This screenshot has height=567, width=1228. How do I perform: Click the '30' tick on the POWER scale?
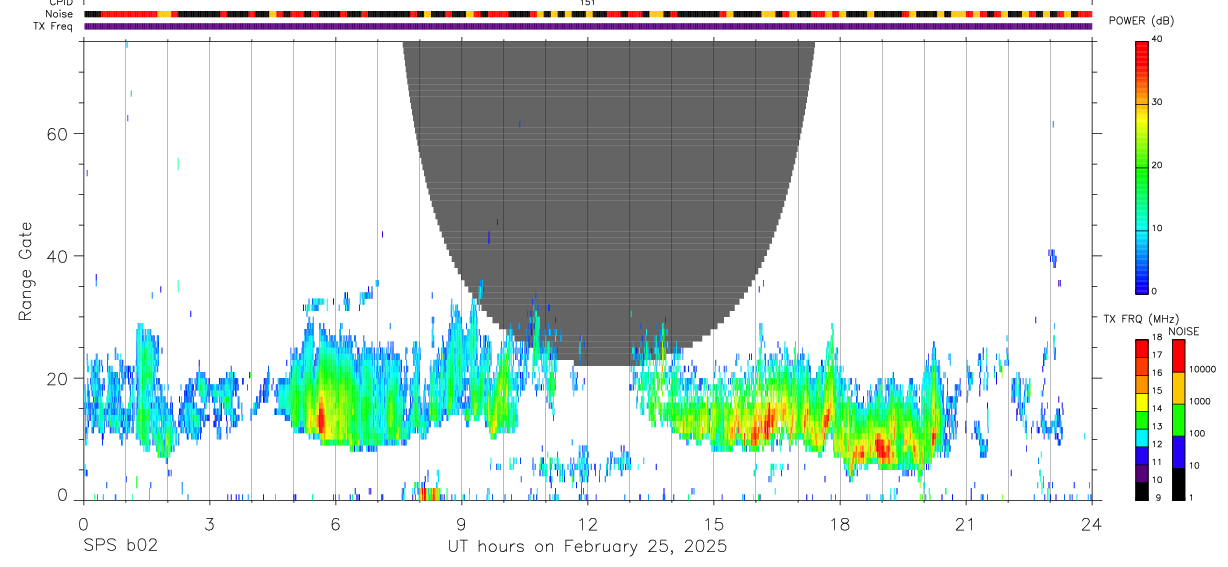(x=1157, y=103)
